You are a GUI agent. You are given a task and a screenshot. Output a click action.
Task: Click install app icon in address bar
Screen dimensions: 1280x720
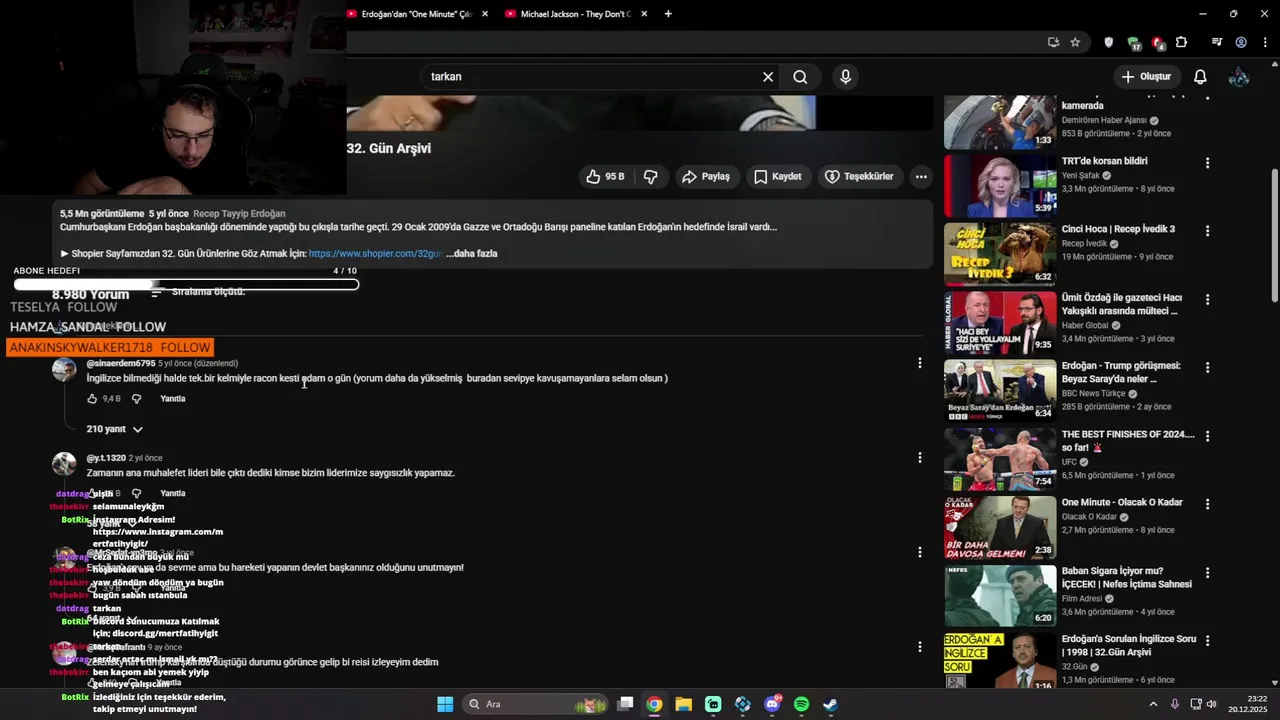1053,42
